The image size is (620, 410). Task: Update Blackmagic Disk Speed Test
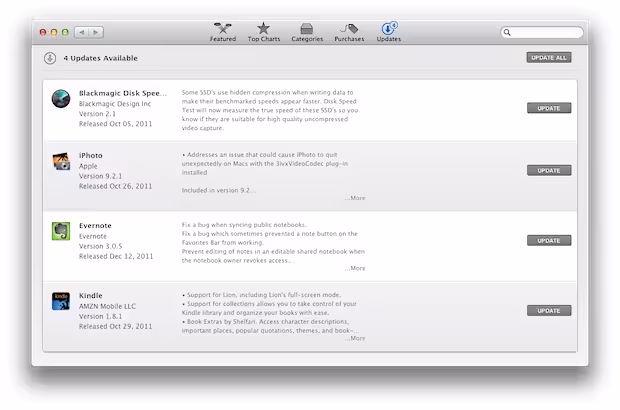[549, 108]
